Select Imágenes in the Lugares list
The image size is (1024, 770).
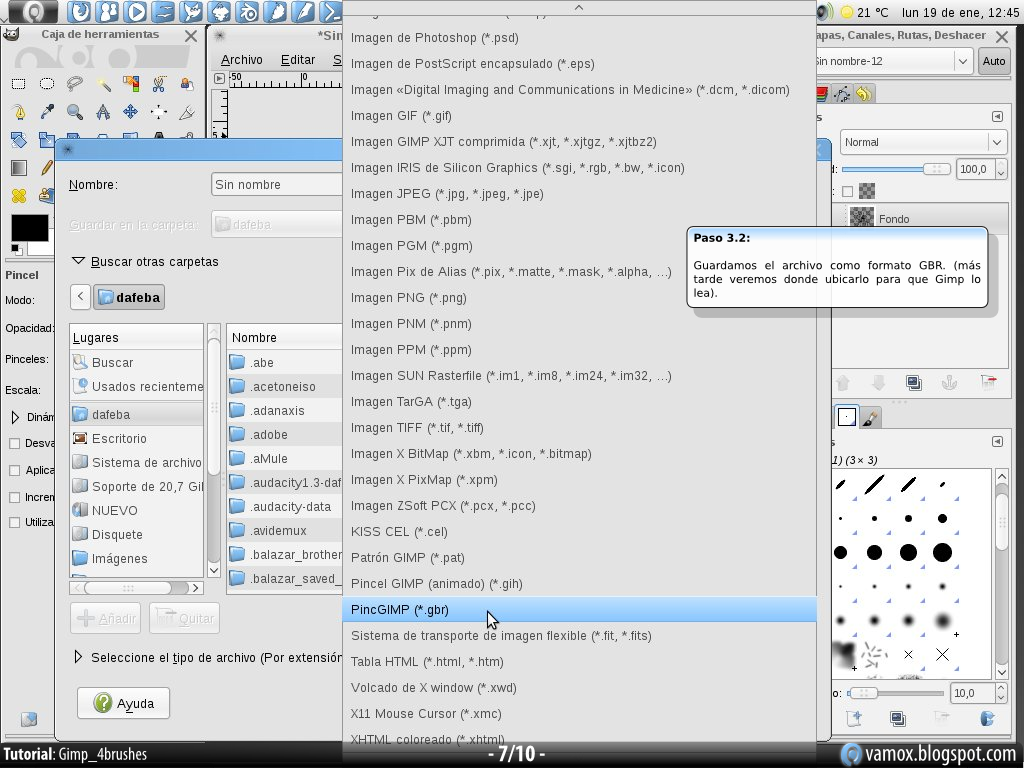(x=136, y=558)
